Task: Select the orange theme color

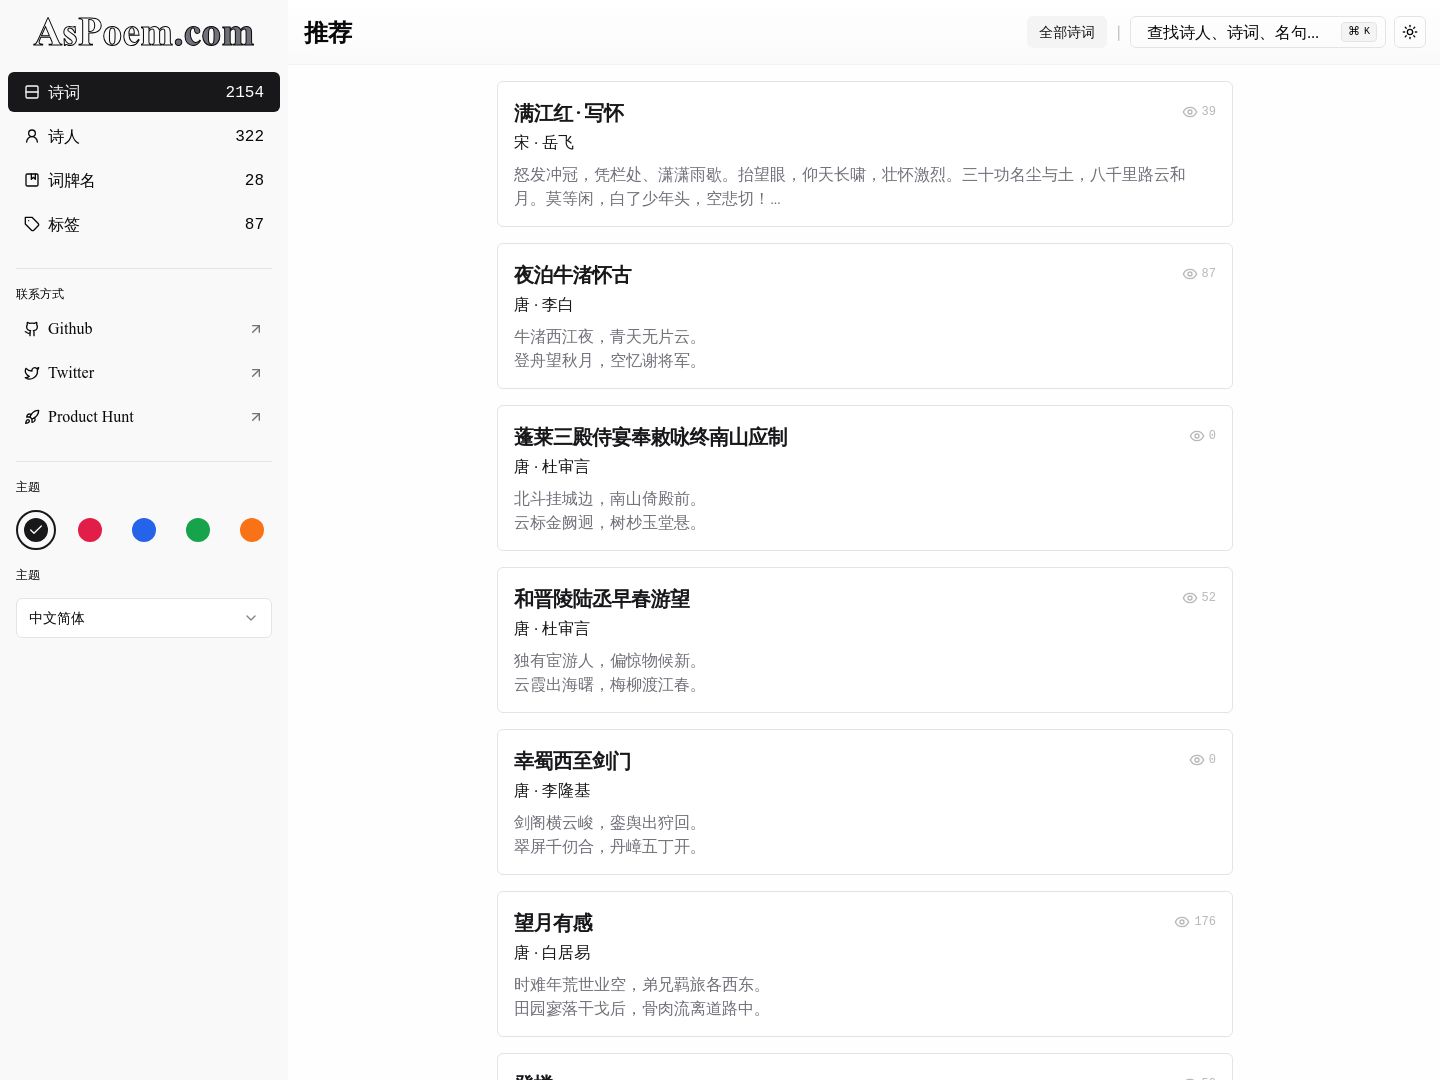Action: click(x=252, y=530)
